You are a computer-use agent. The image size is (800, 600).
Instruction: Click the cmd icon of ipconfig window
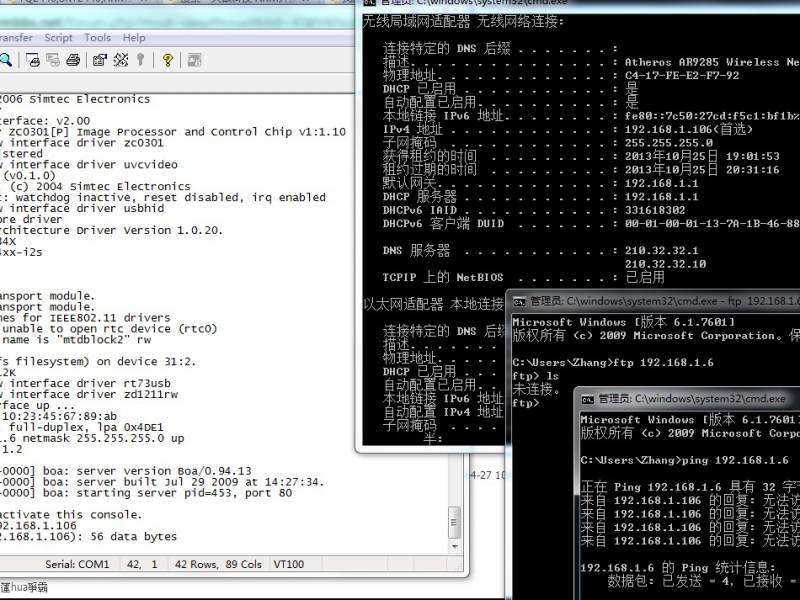pos(368,2)
